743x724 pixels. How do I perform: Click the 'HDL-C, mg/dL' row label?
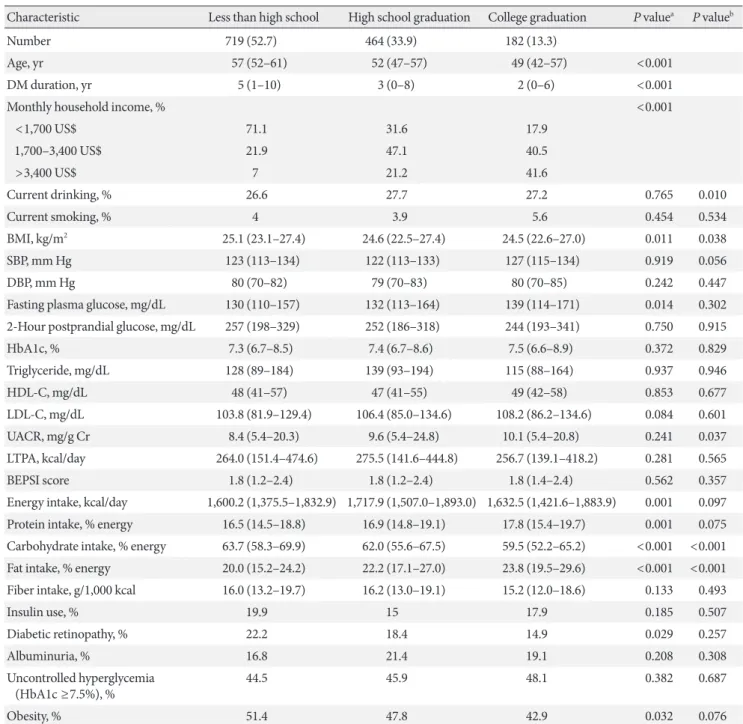point(47,393)
